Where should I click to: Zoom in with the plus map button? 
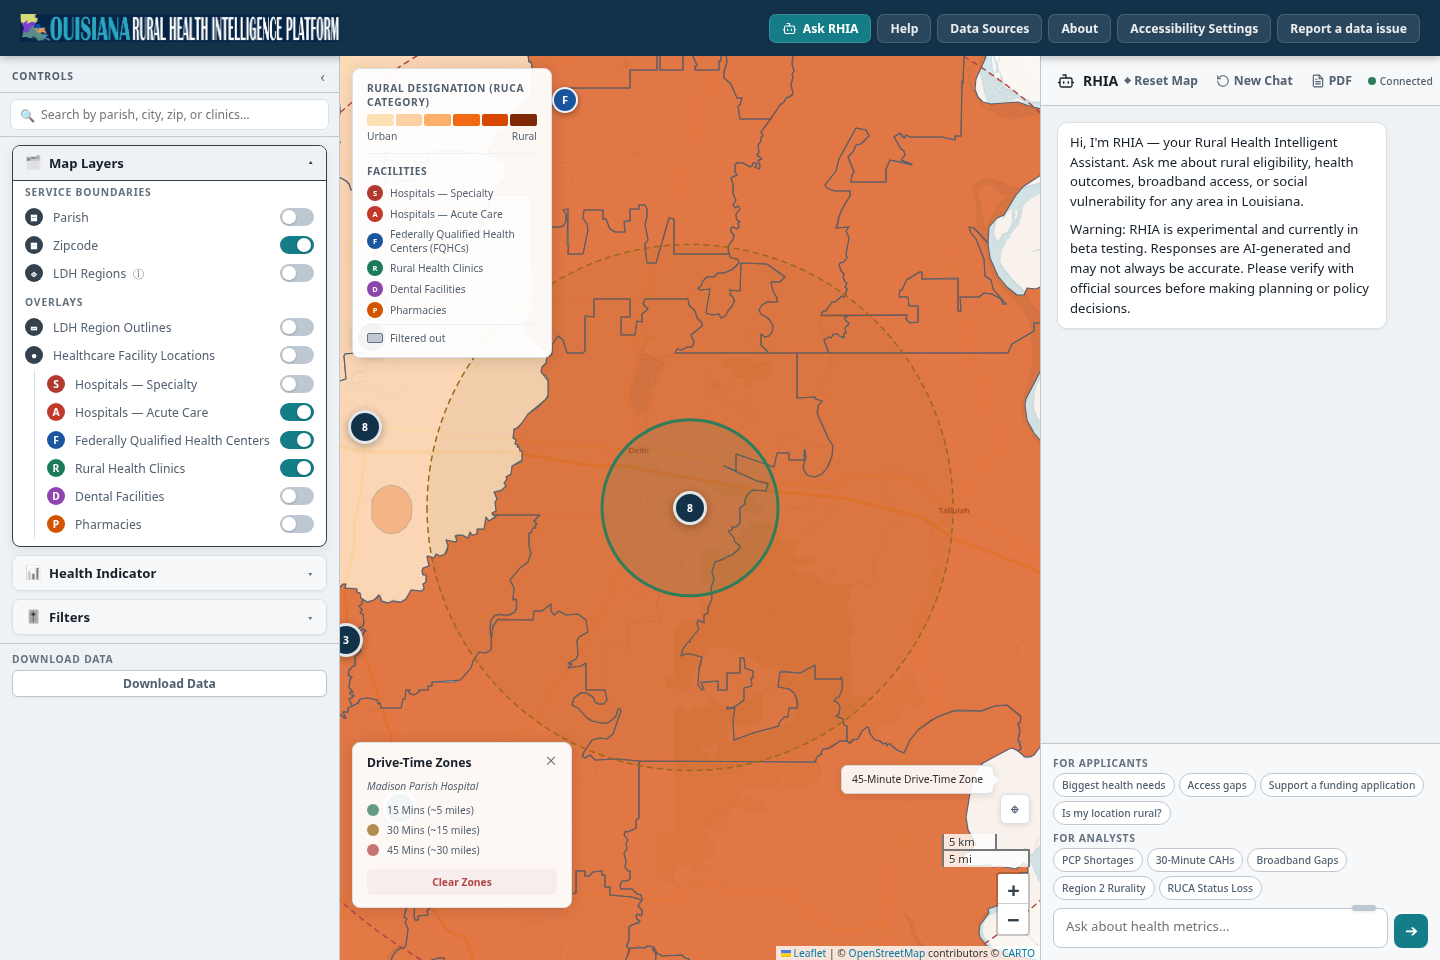click(1013, 890)
